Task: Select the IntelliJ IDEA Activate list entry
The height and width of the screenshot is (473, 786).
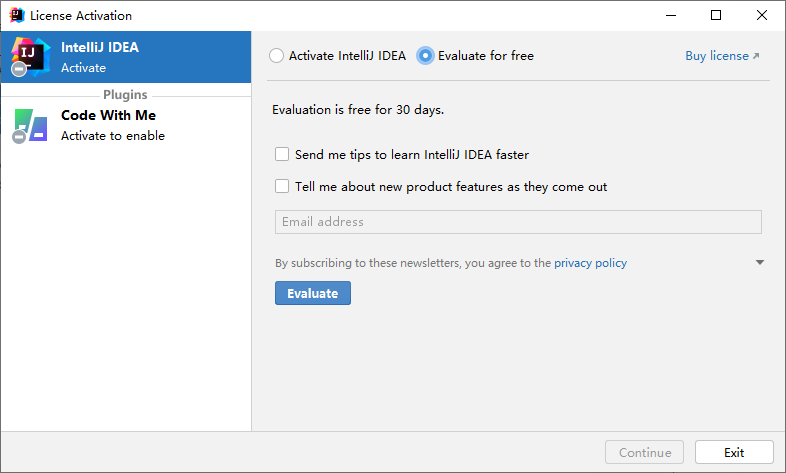Action: (x=126, y=57)
